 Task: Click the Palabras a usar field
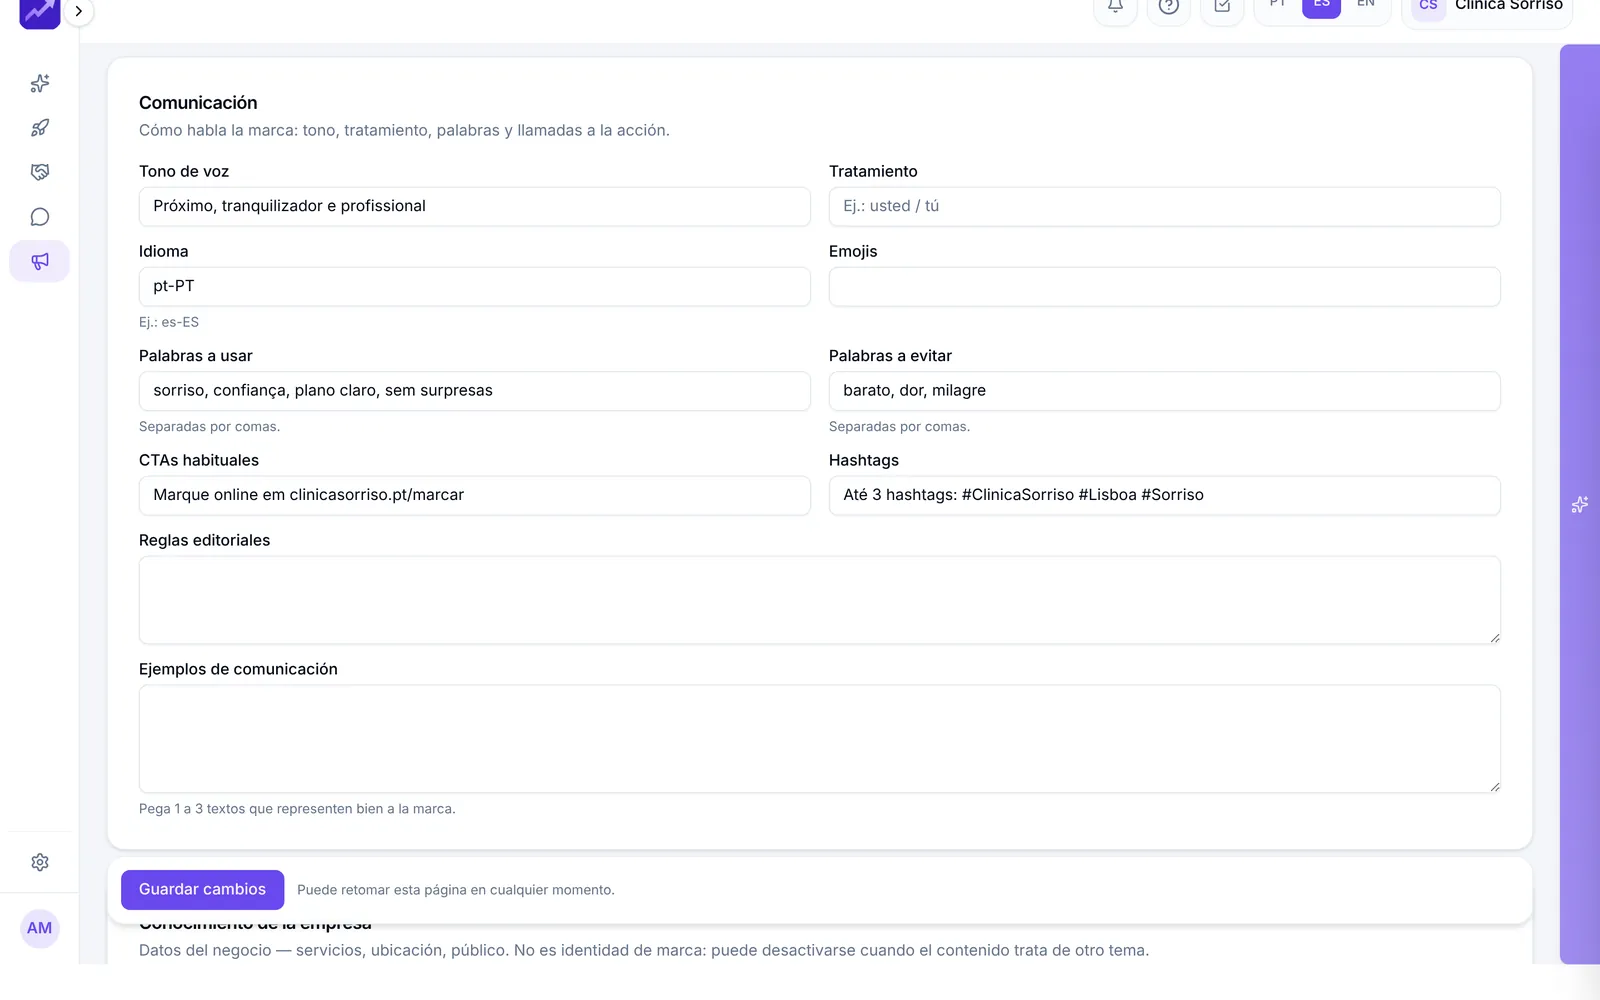(x=475, y=391)
